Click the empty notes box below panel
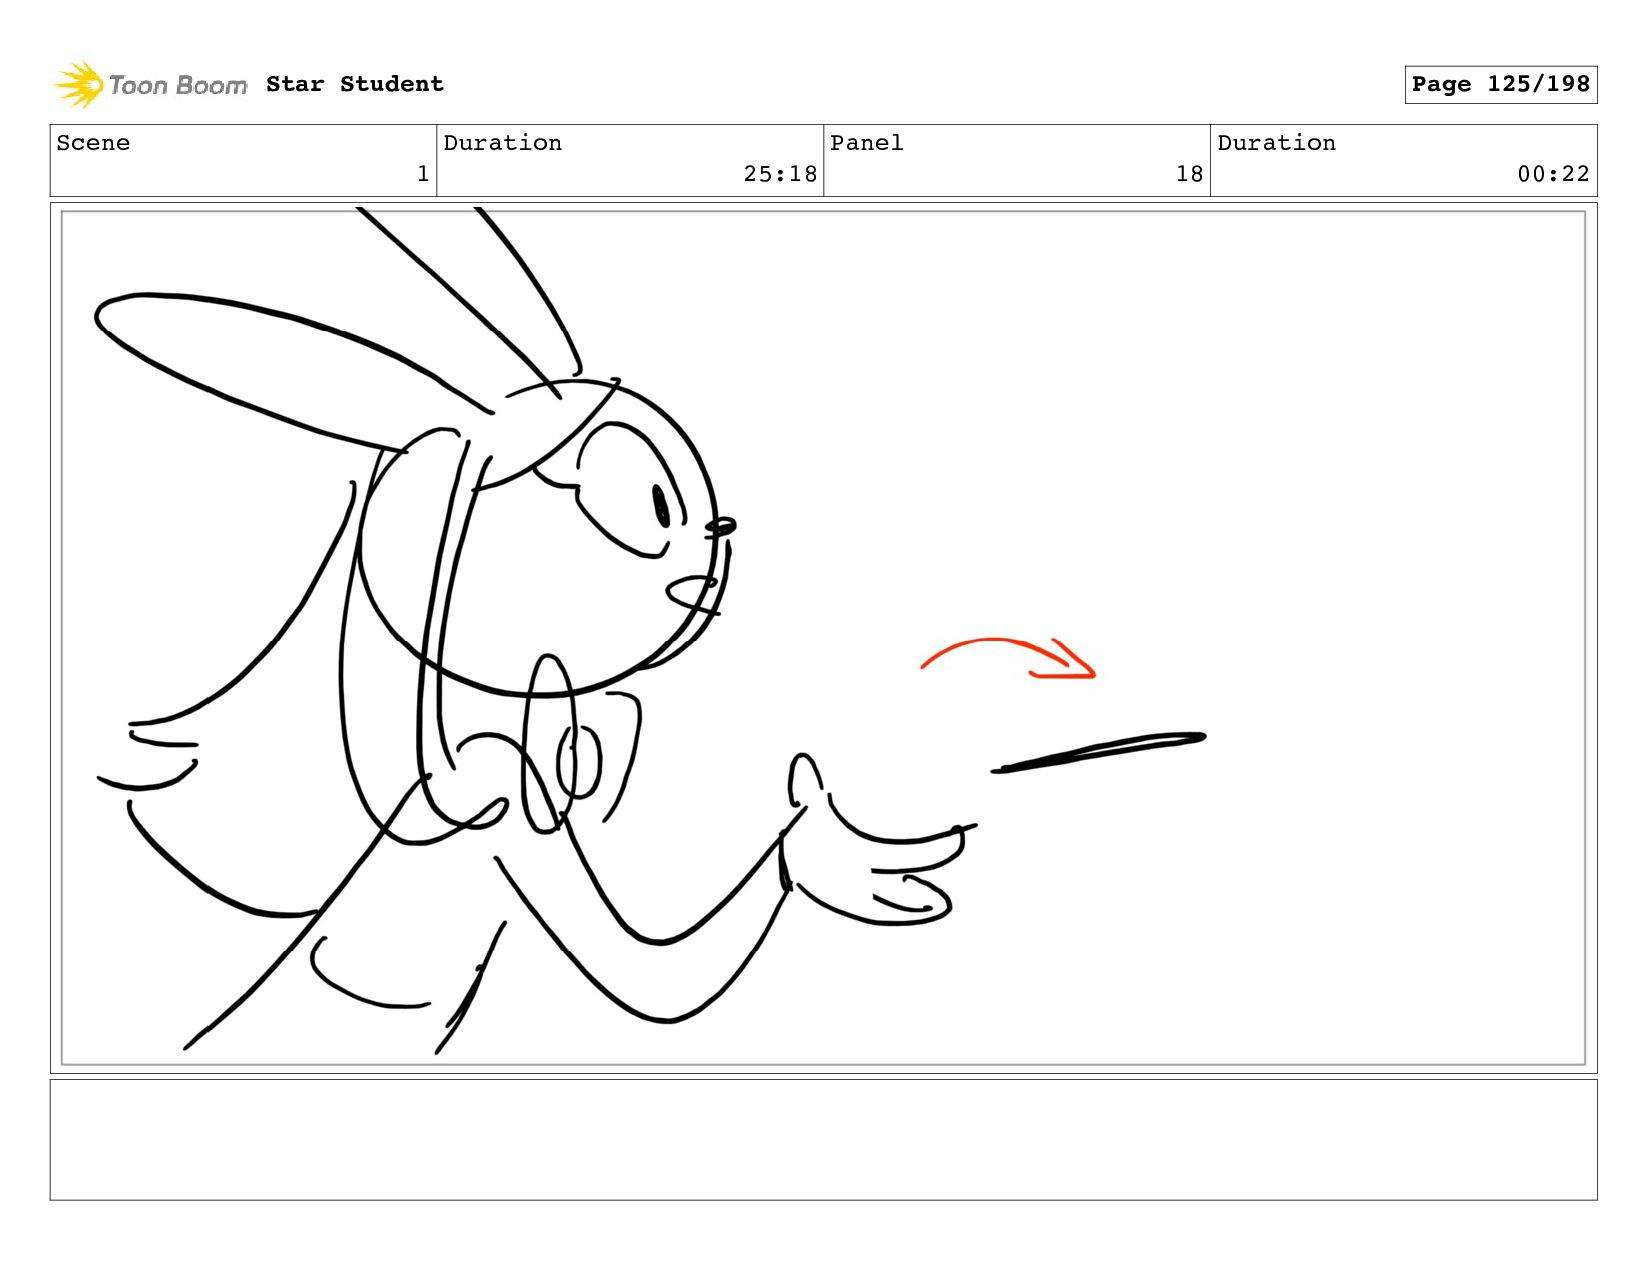The height and width of the screenshot is (1275, 1650). (x=823, y=1140)
